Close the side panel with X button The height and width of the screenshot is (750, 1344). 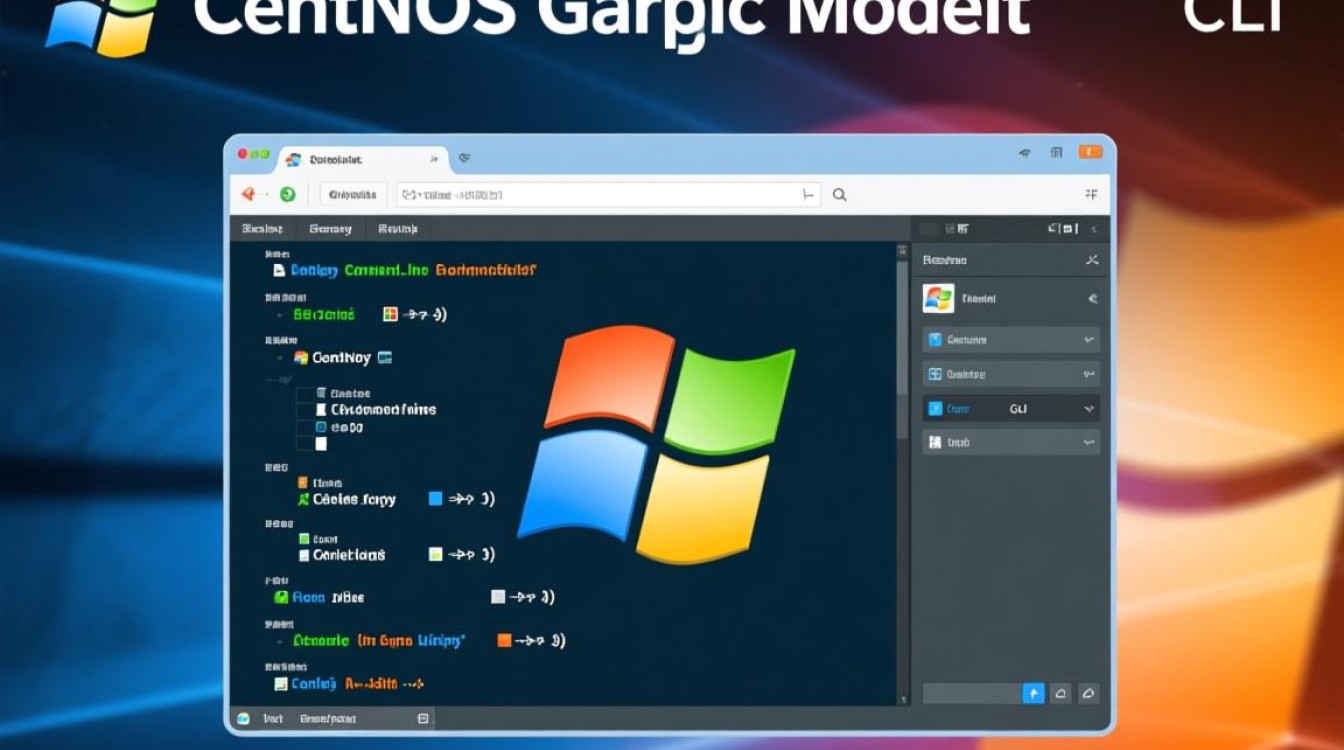click(x=1091, y=260)
